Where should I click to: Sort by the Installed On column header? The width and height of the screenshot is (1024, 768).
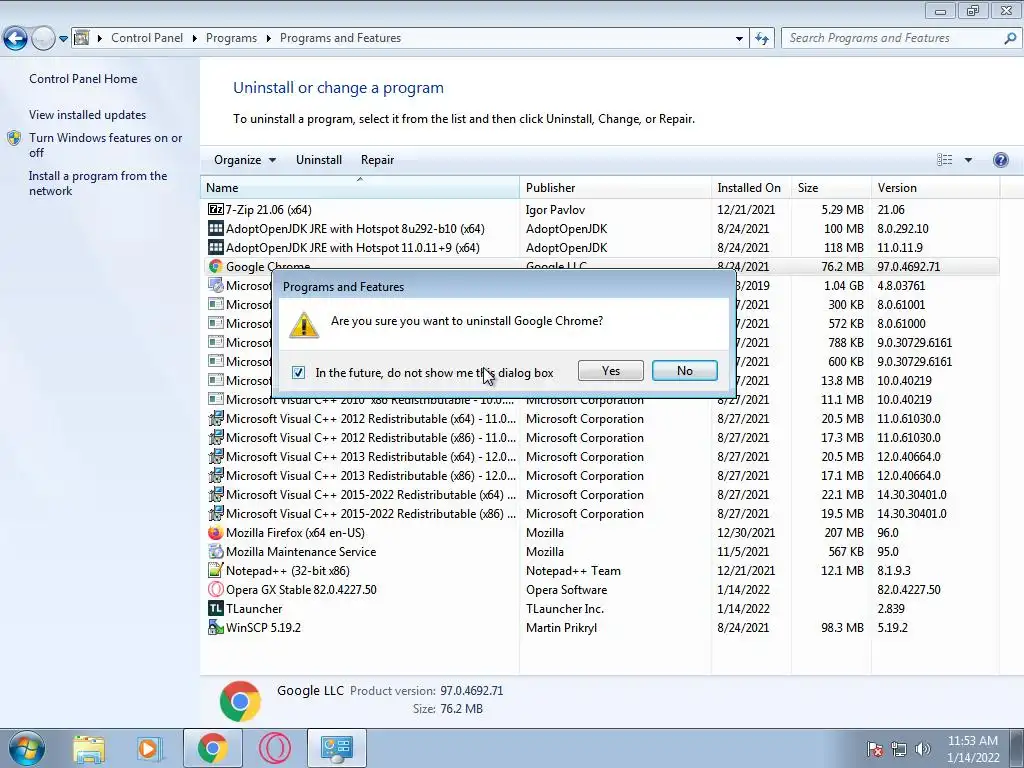tap(751, 187)
